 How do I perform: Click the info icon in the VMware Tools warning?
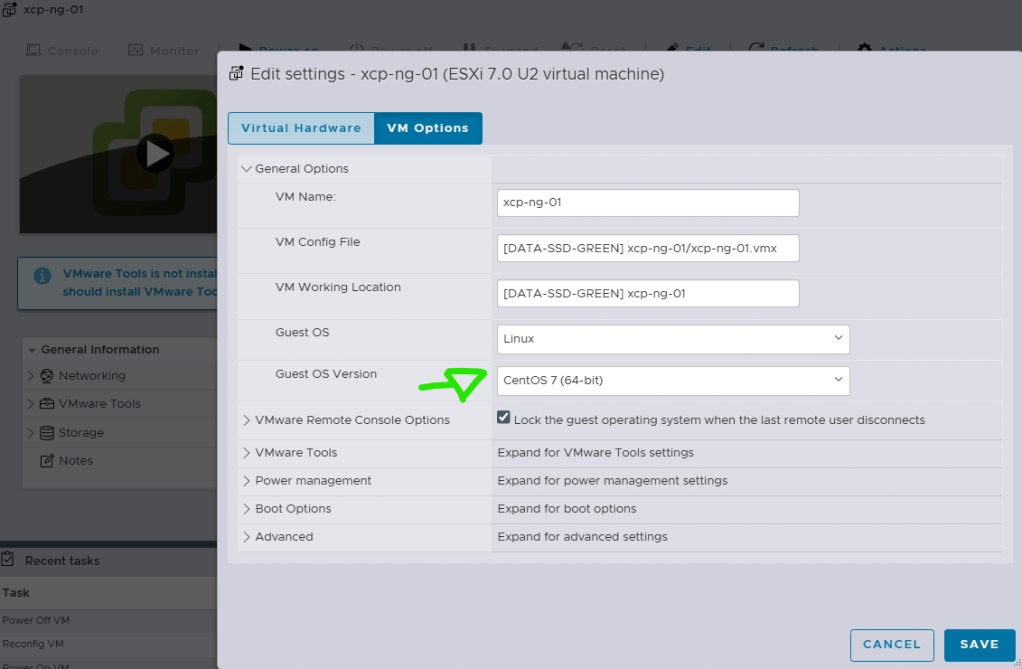pos(42,276)
